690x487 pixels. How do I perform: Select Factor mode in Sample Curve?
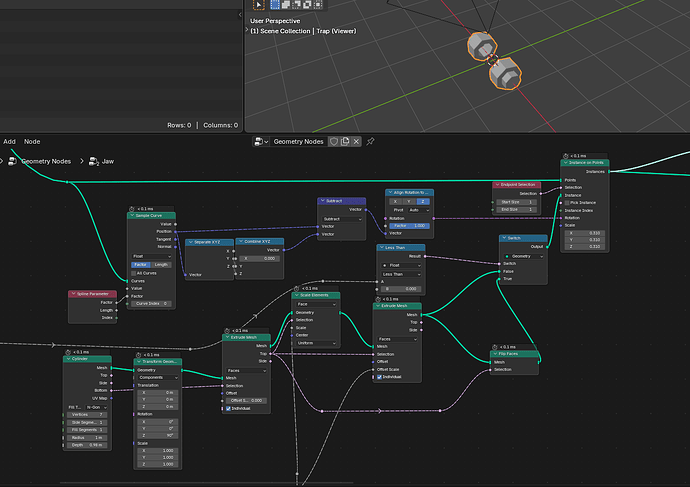point(141,264)
